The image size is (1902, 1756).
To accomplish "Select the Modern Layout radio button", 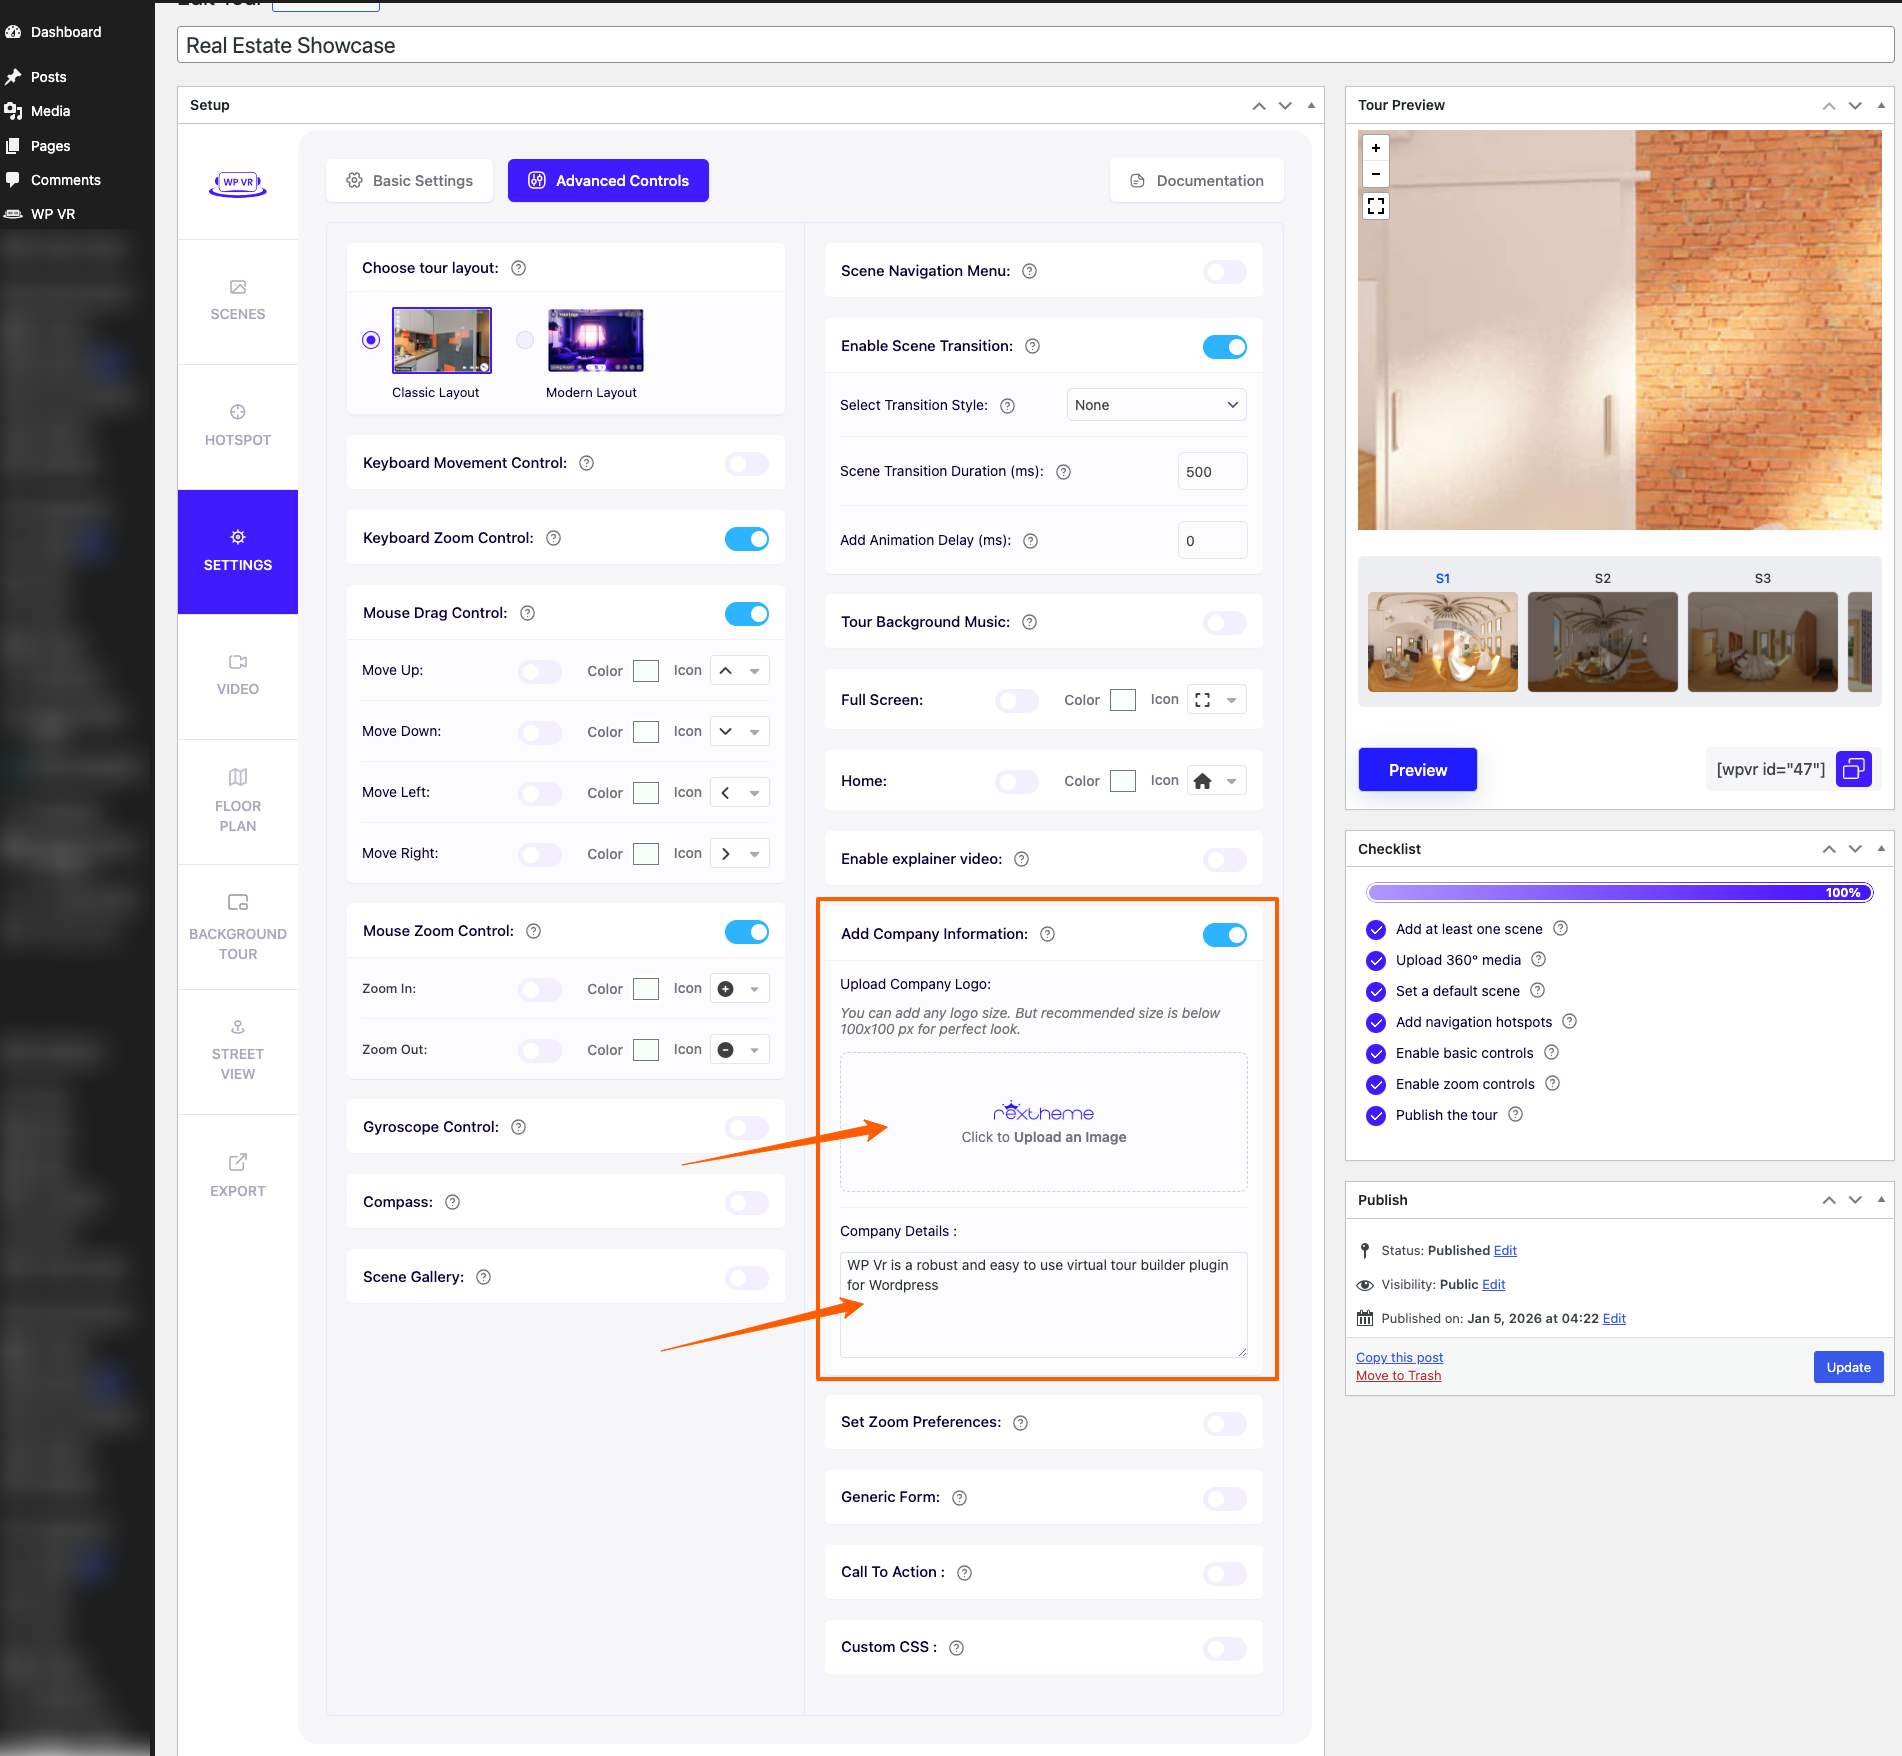I will (x=525, y=340).
